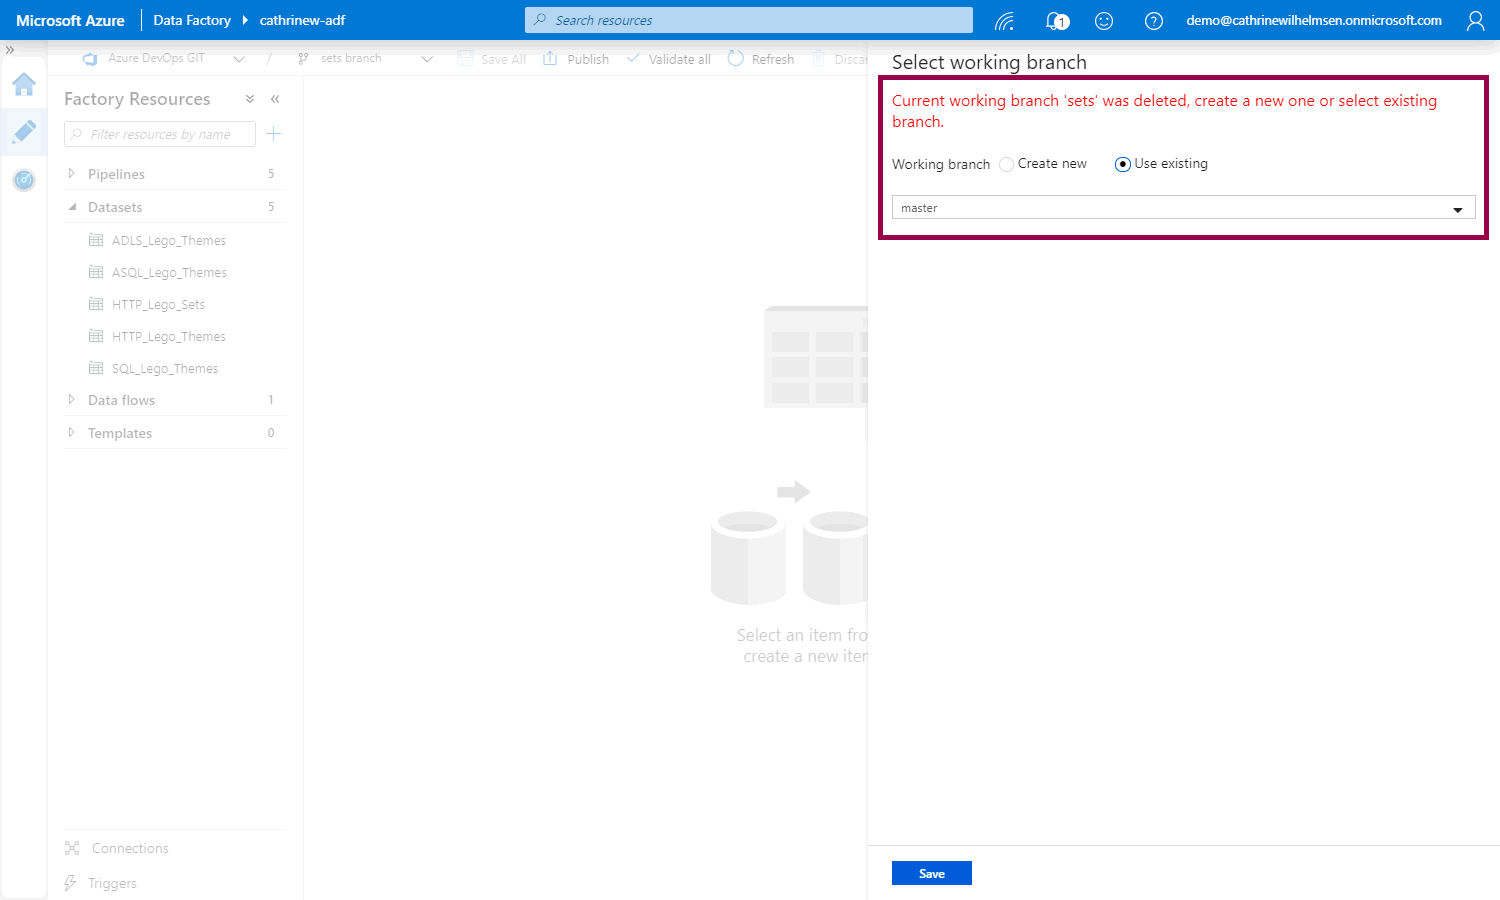The image size is (1500, 900).
Task: Collapse the Factory Resources panel
Action: (275, 99)
